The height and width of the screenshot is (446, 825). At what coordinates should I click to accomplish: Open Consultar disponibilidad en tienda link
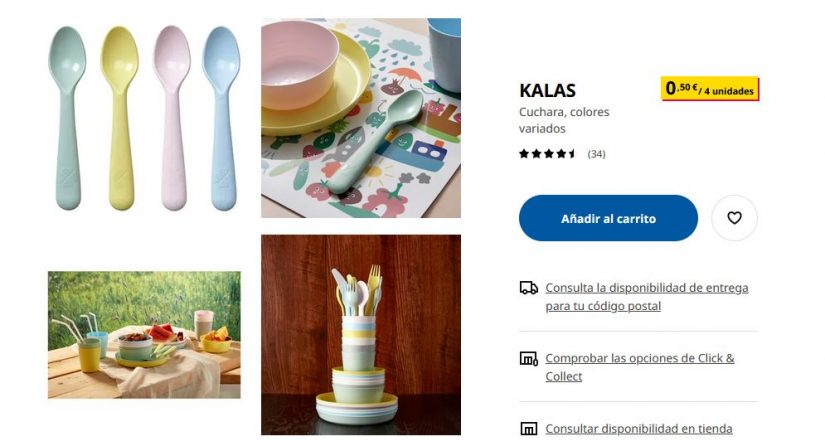tap(639, 429)
